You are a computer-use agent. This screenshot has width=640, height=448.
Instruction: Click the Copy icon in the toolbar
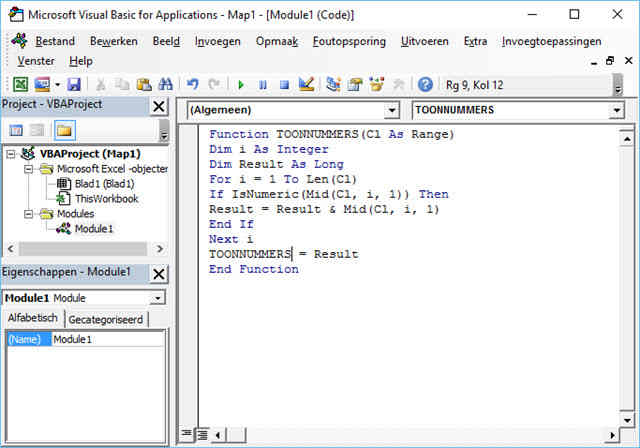click(122, 84)
